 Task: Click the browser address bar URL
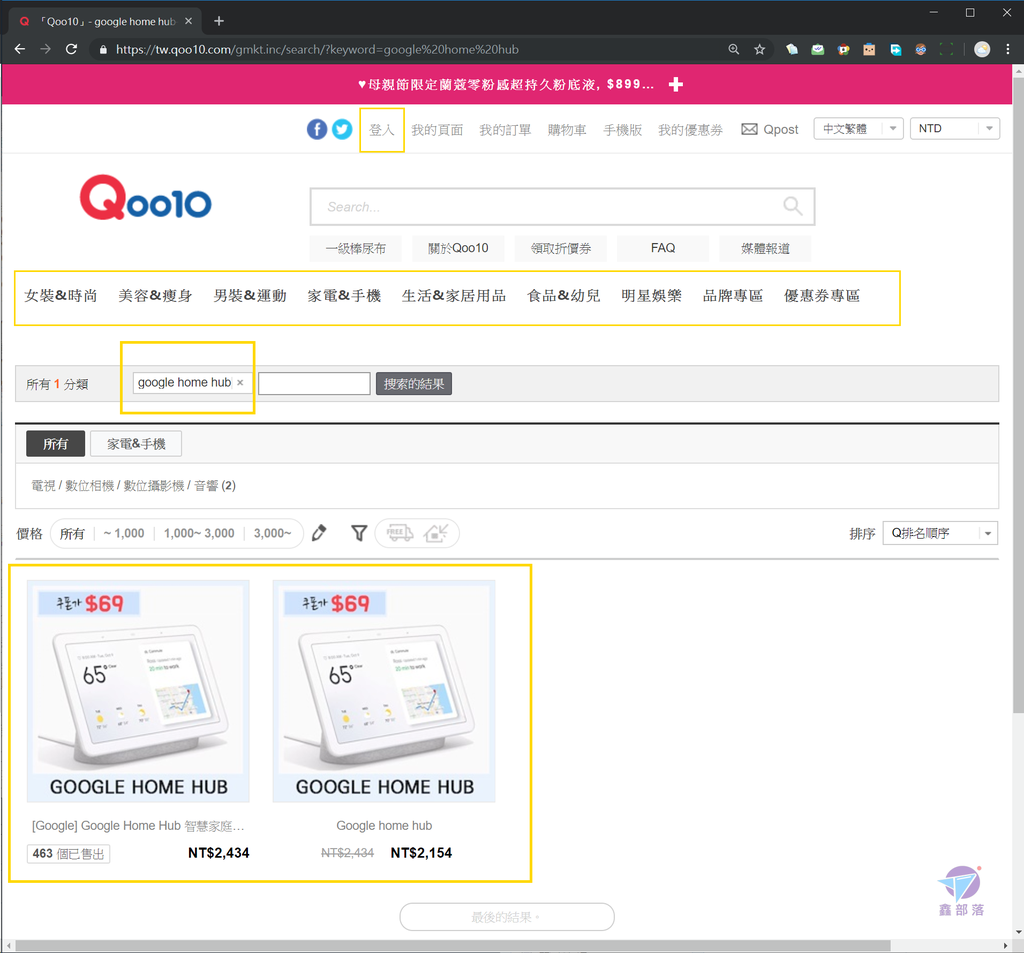[317, 50]
